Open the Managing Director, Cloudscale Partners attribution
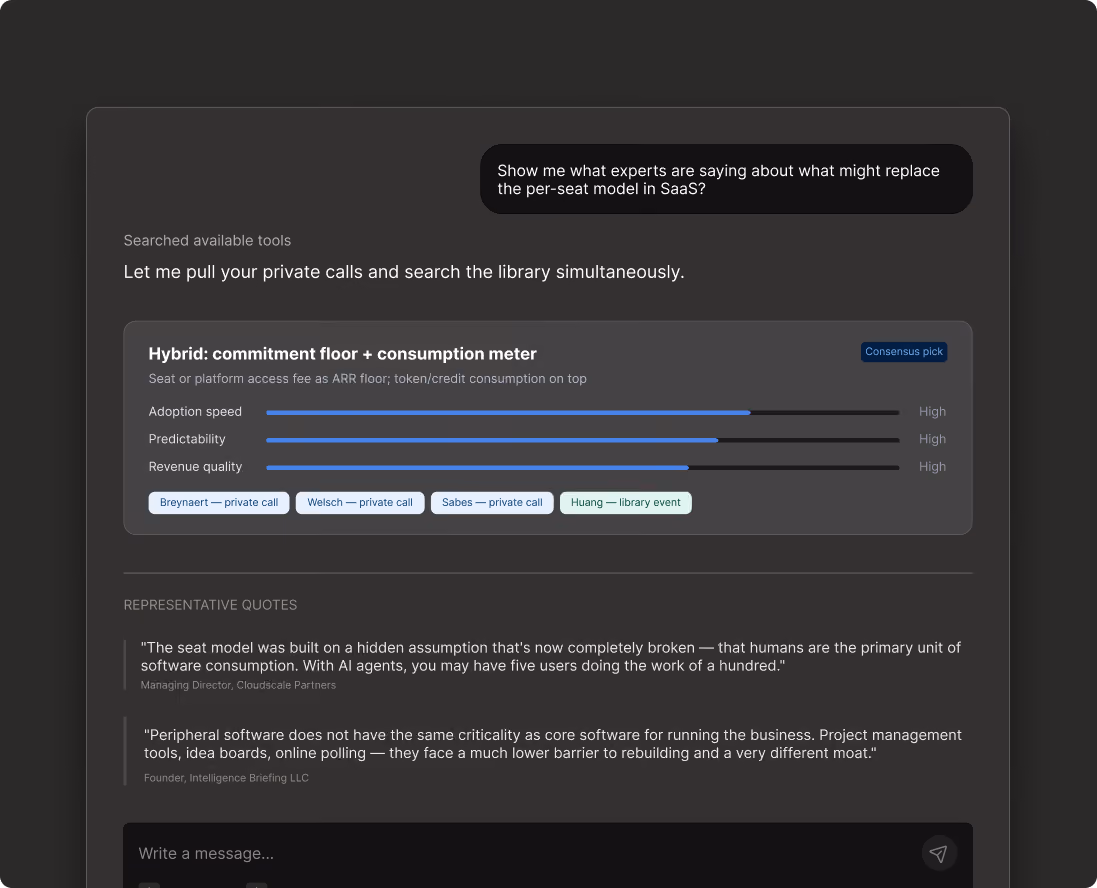This screenshot has width=1097, height=888. [238, 685]
